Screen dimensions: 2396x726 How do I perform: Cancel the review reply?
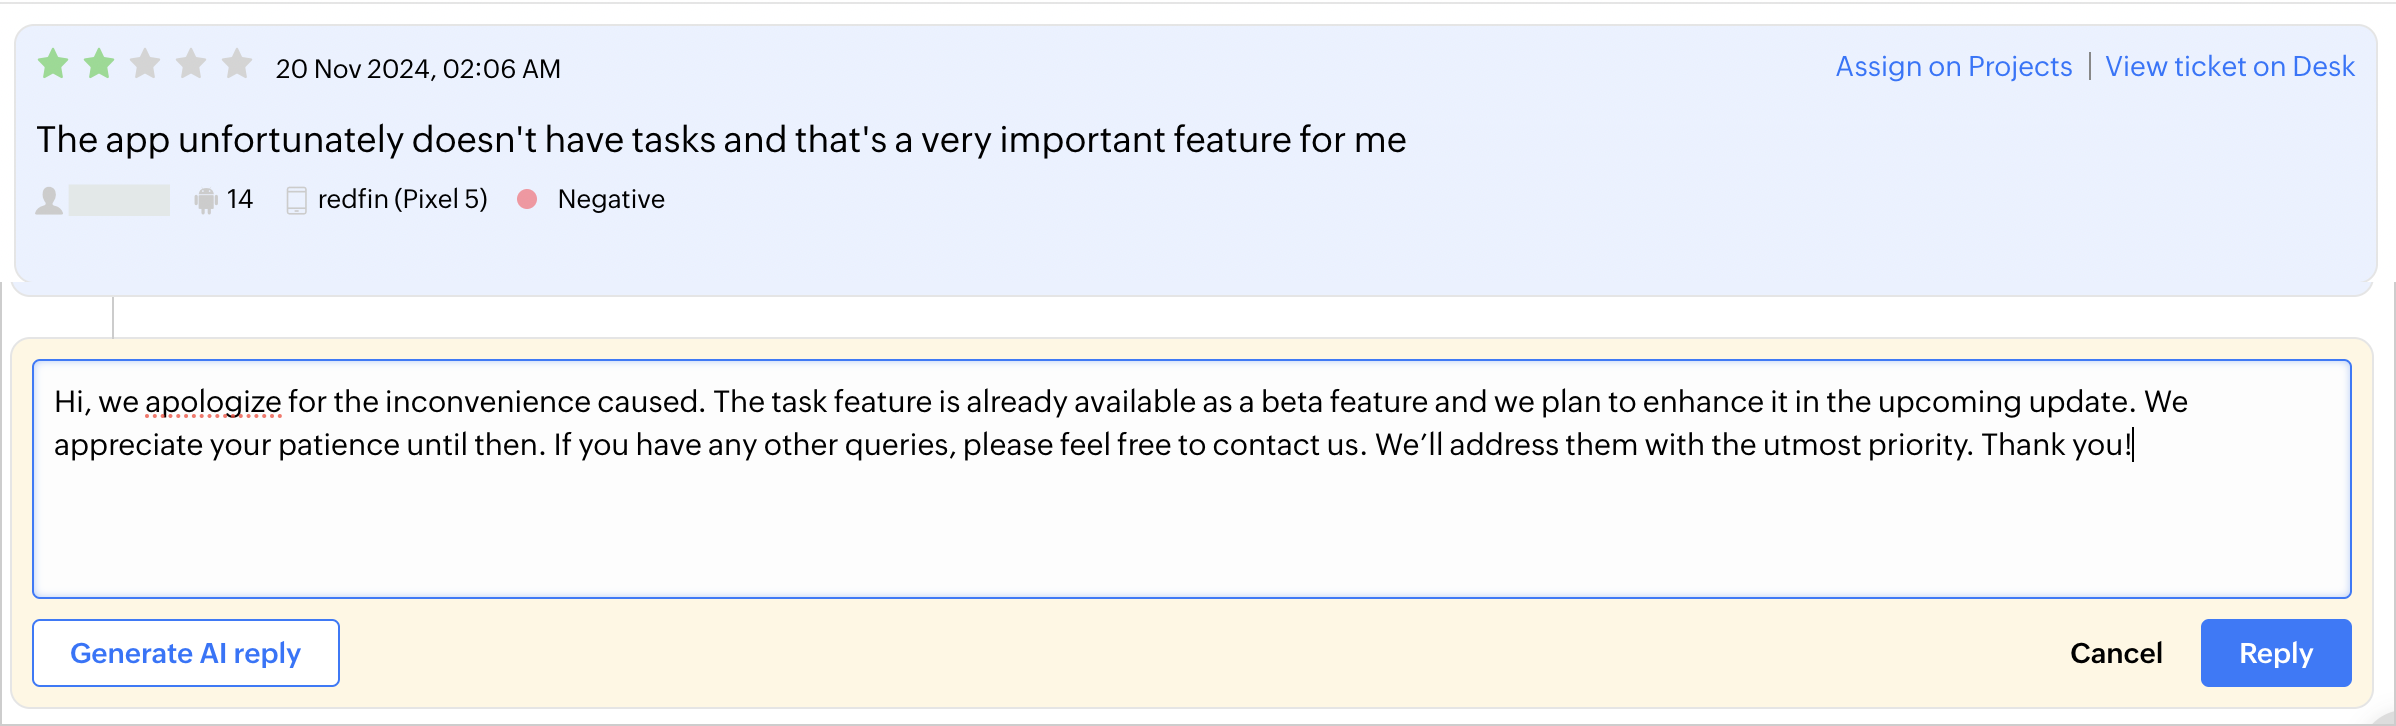pos(2116,653)
